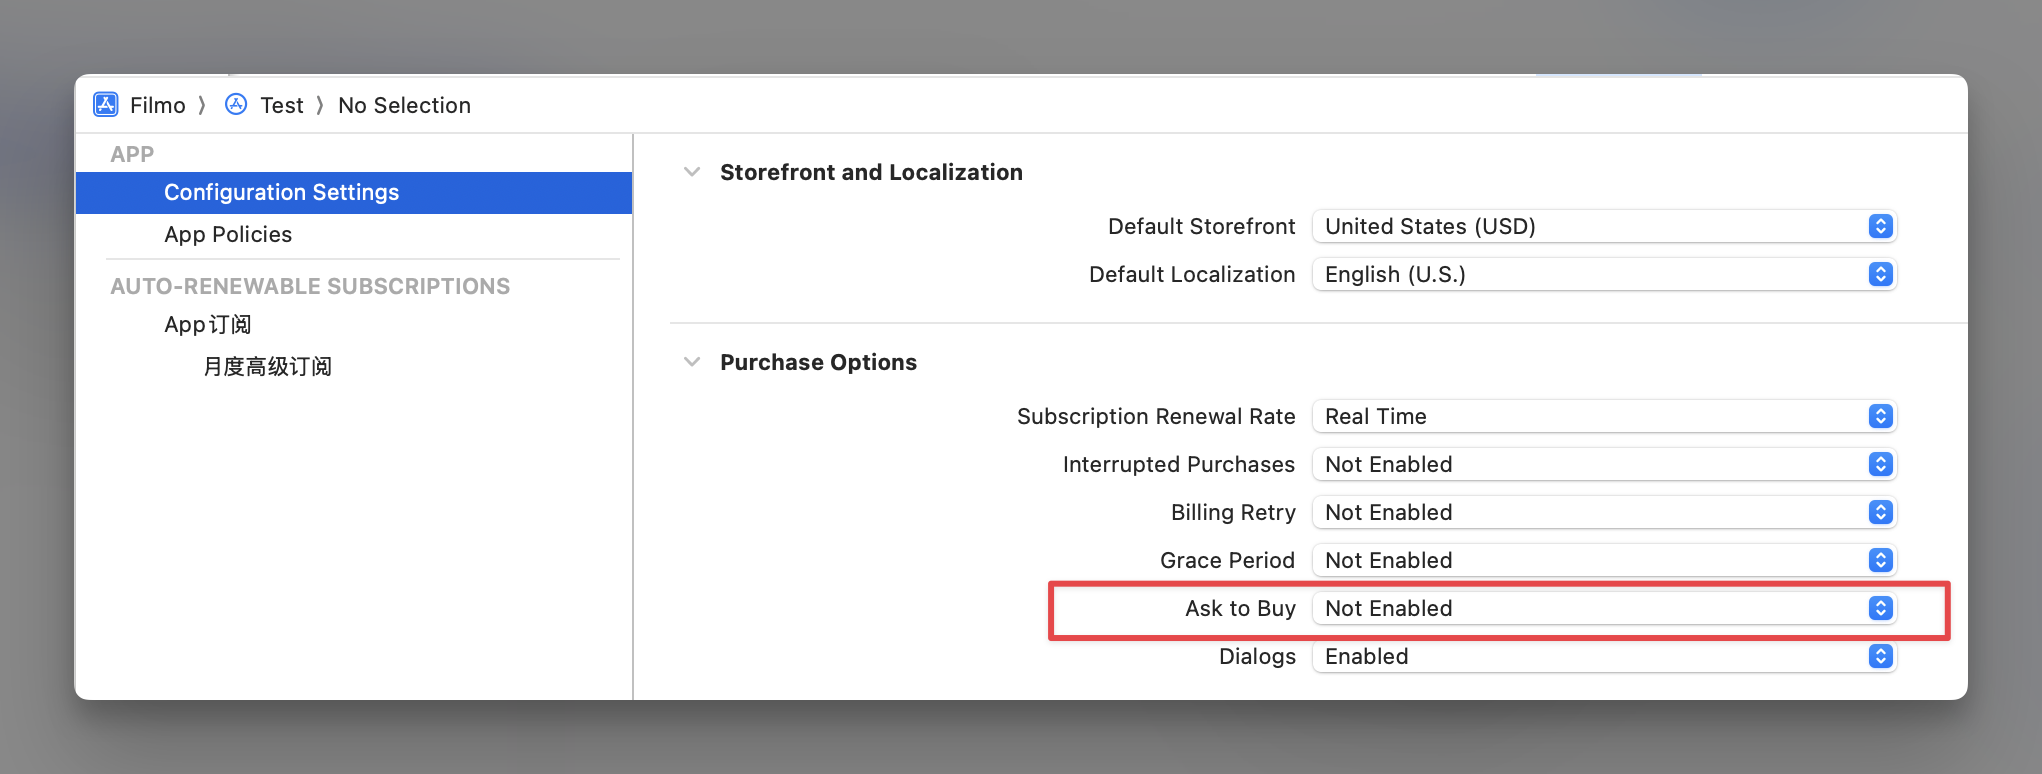Screen dimensions: 2042x774
Task: Open Grace Period popup menu
Action: tap(1603, 560)
